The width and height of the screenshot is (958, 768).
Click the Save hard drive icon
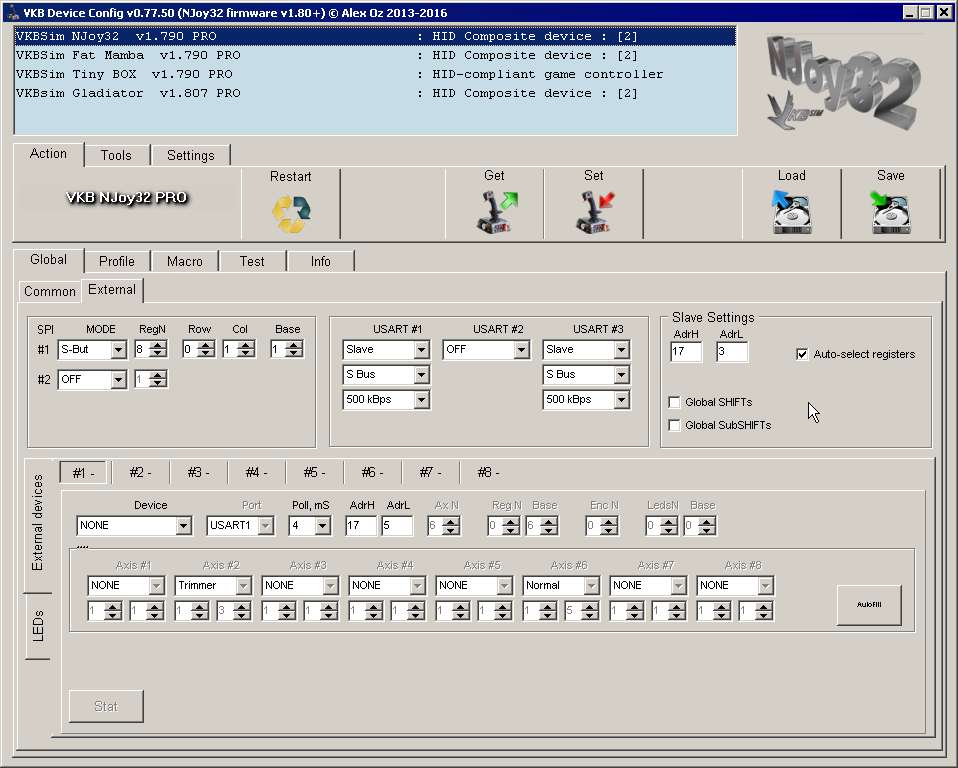click(x=890, y=211)
